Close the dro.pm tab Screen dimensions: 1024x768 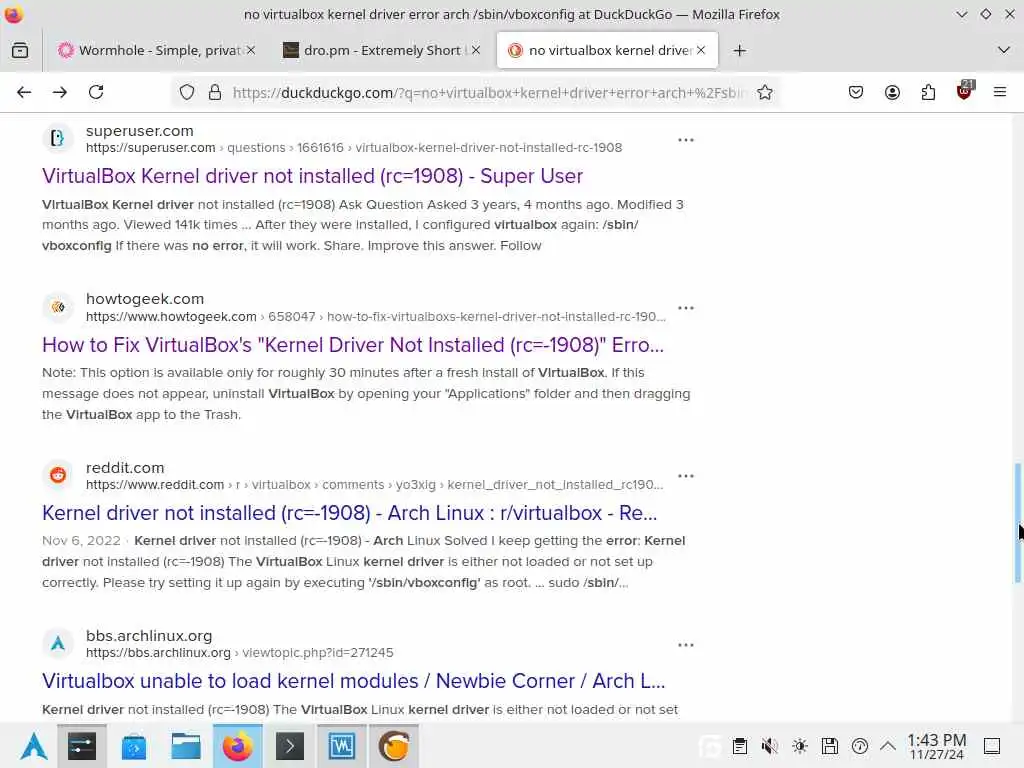pos(475,50)
